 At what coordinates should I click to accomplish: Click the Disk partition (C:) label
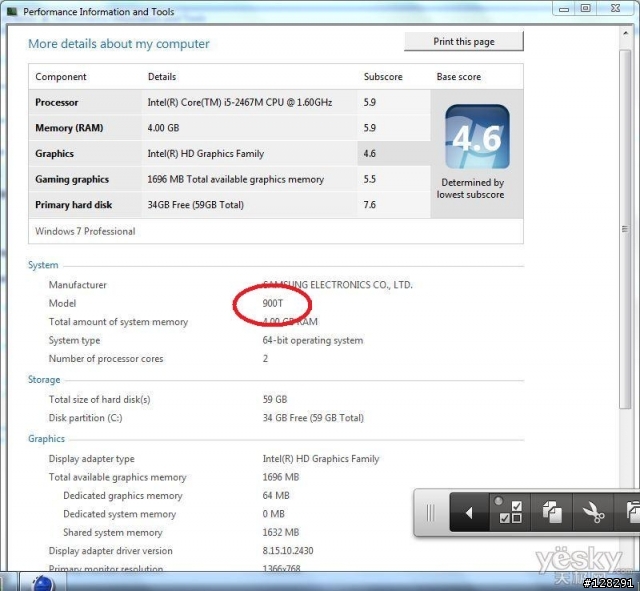click(x=85, y=418)
